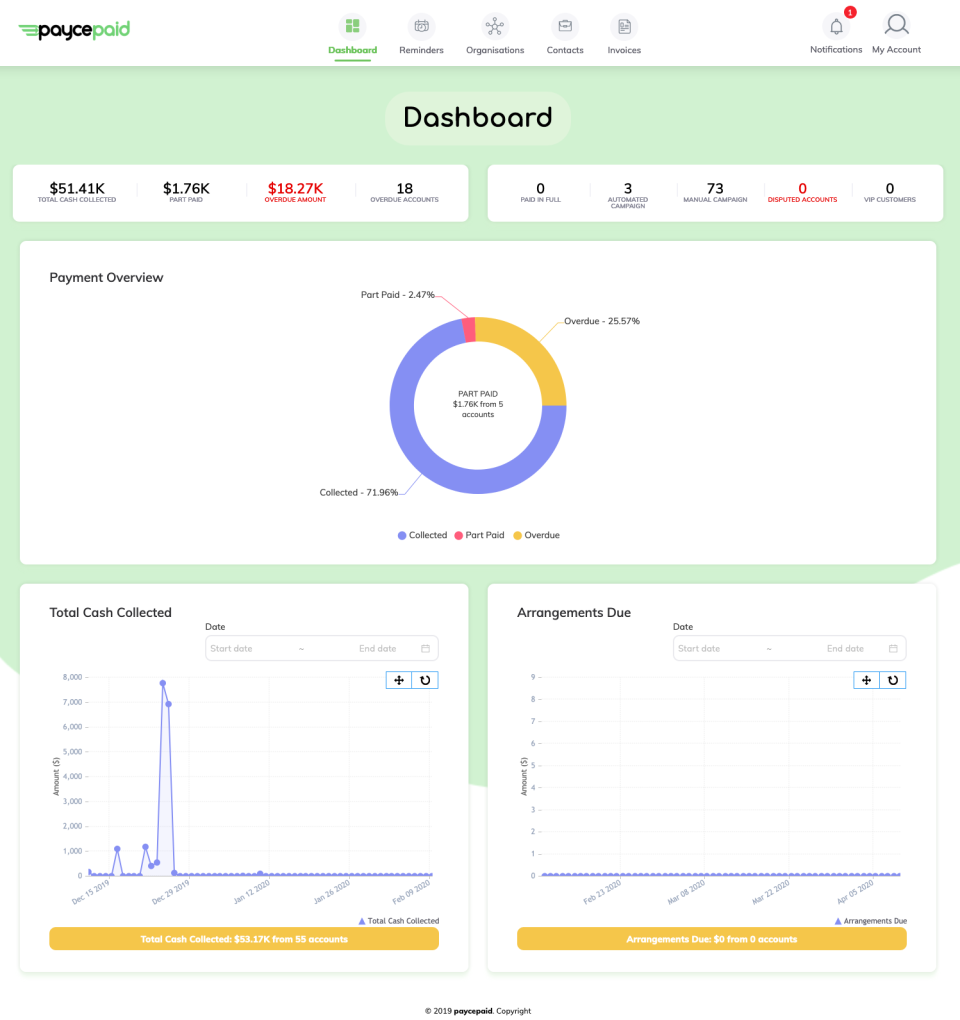This screenshot has height=1020, width=960.
Task: Reset the Arrangements Due chart view
Action: click(892, 679)
